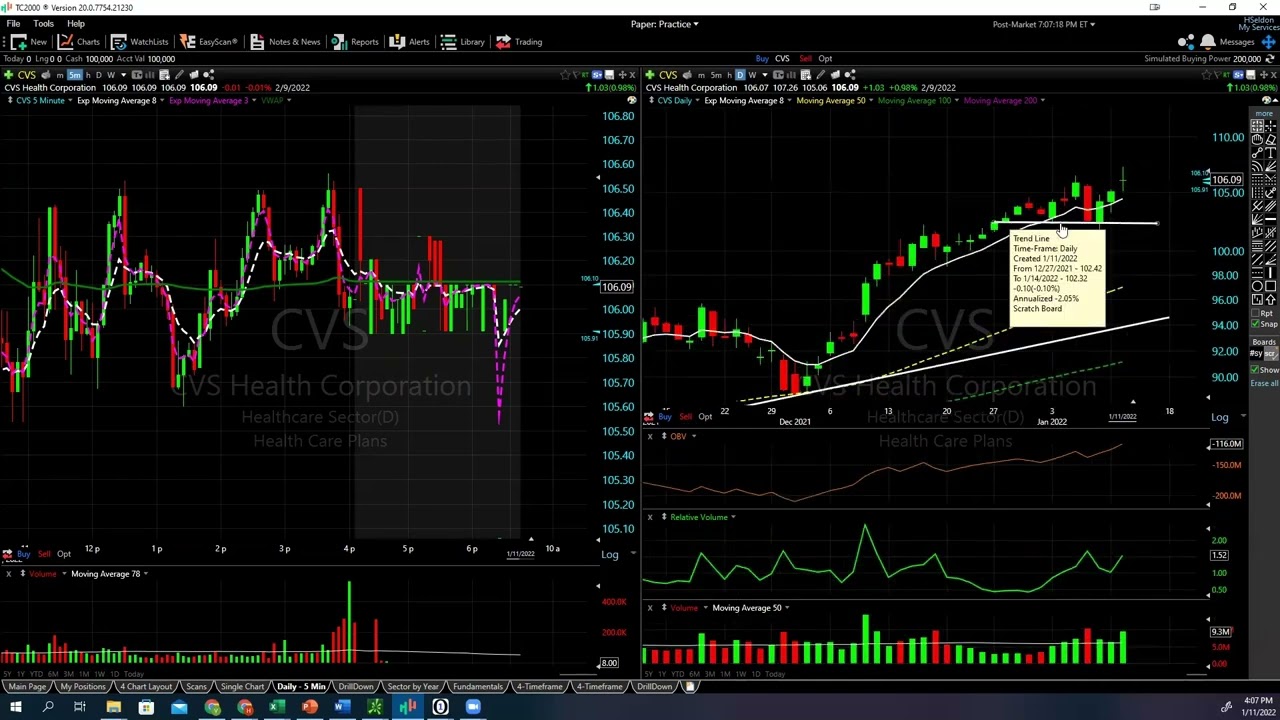Add indicator with green plus on 5-minute chart
The image size is (1280, 720).
click(x=9, y=74)
